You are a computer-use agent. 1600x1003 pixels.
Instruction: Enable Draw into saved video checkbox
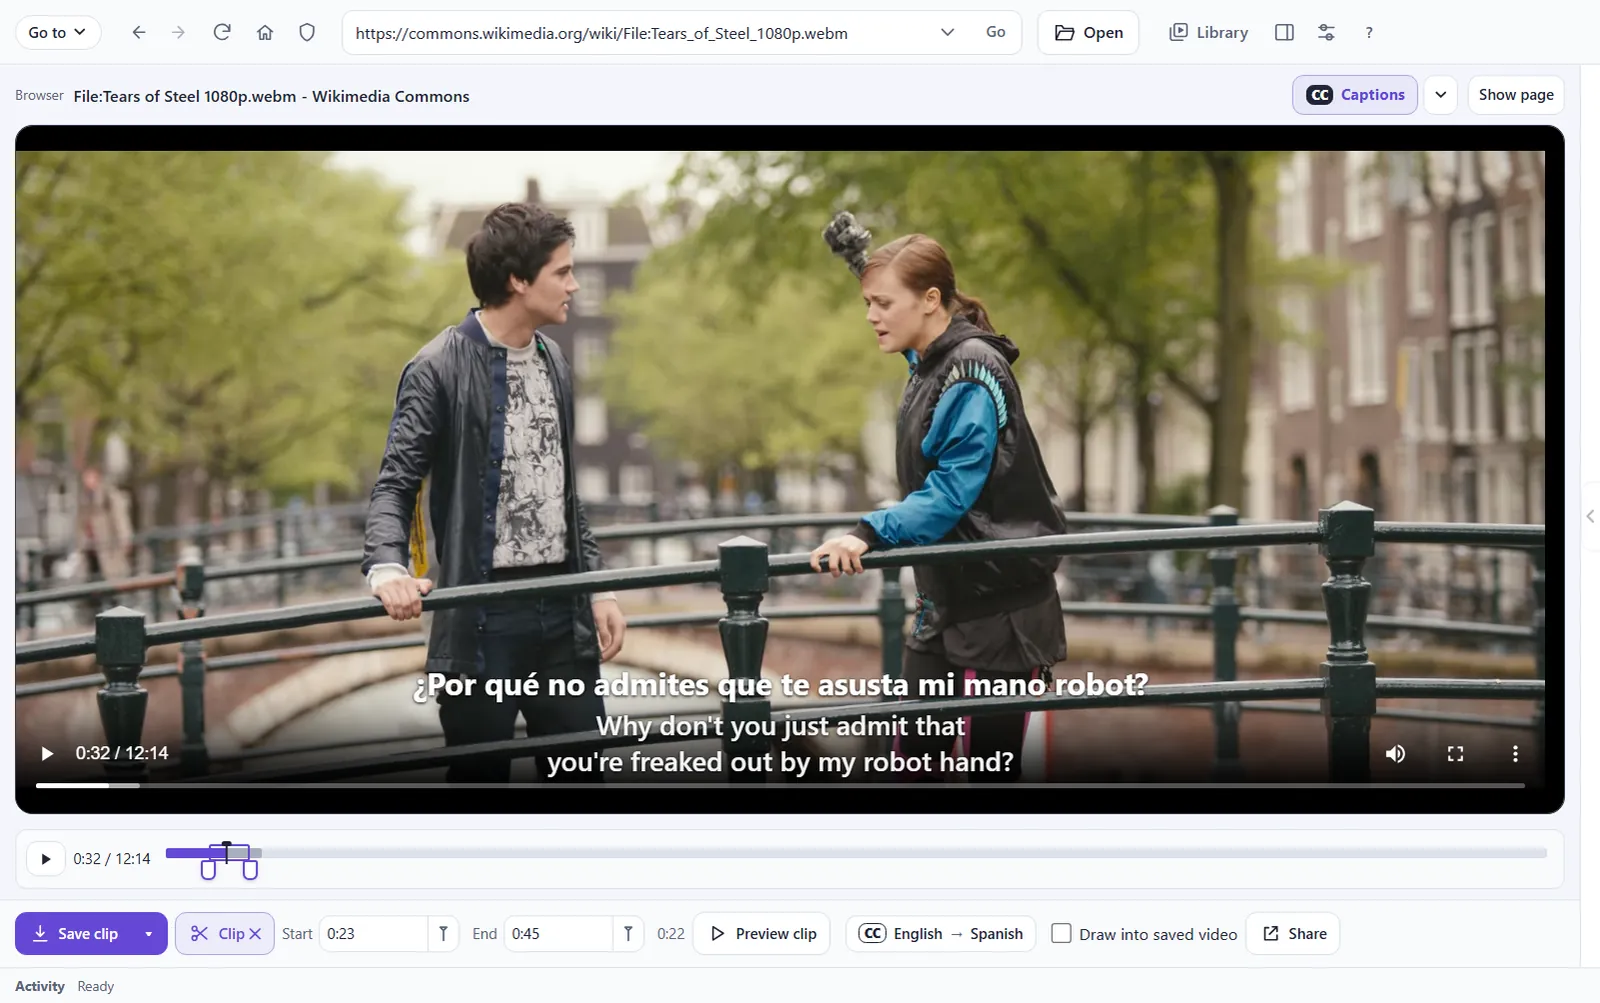(1062, 934)
